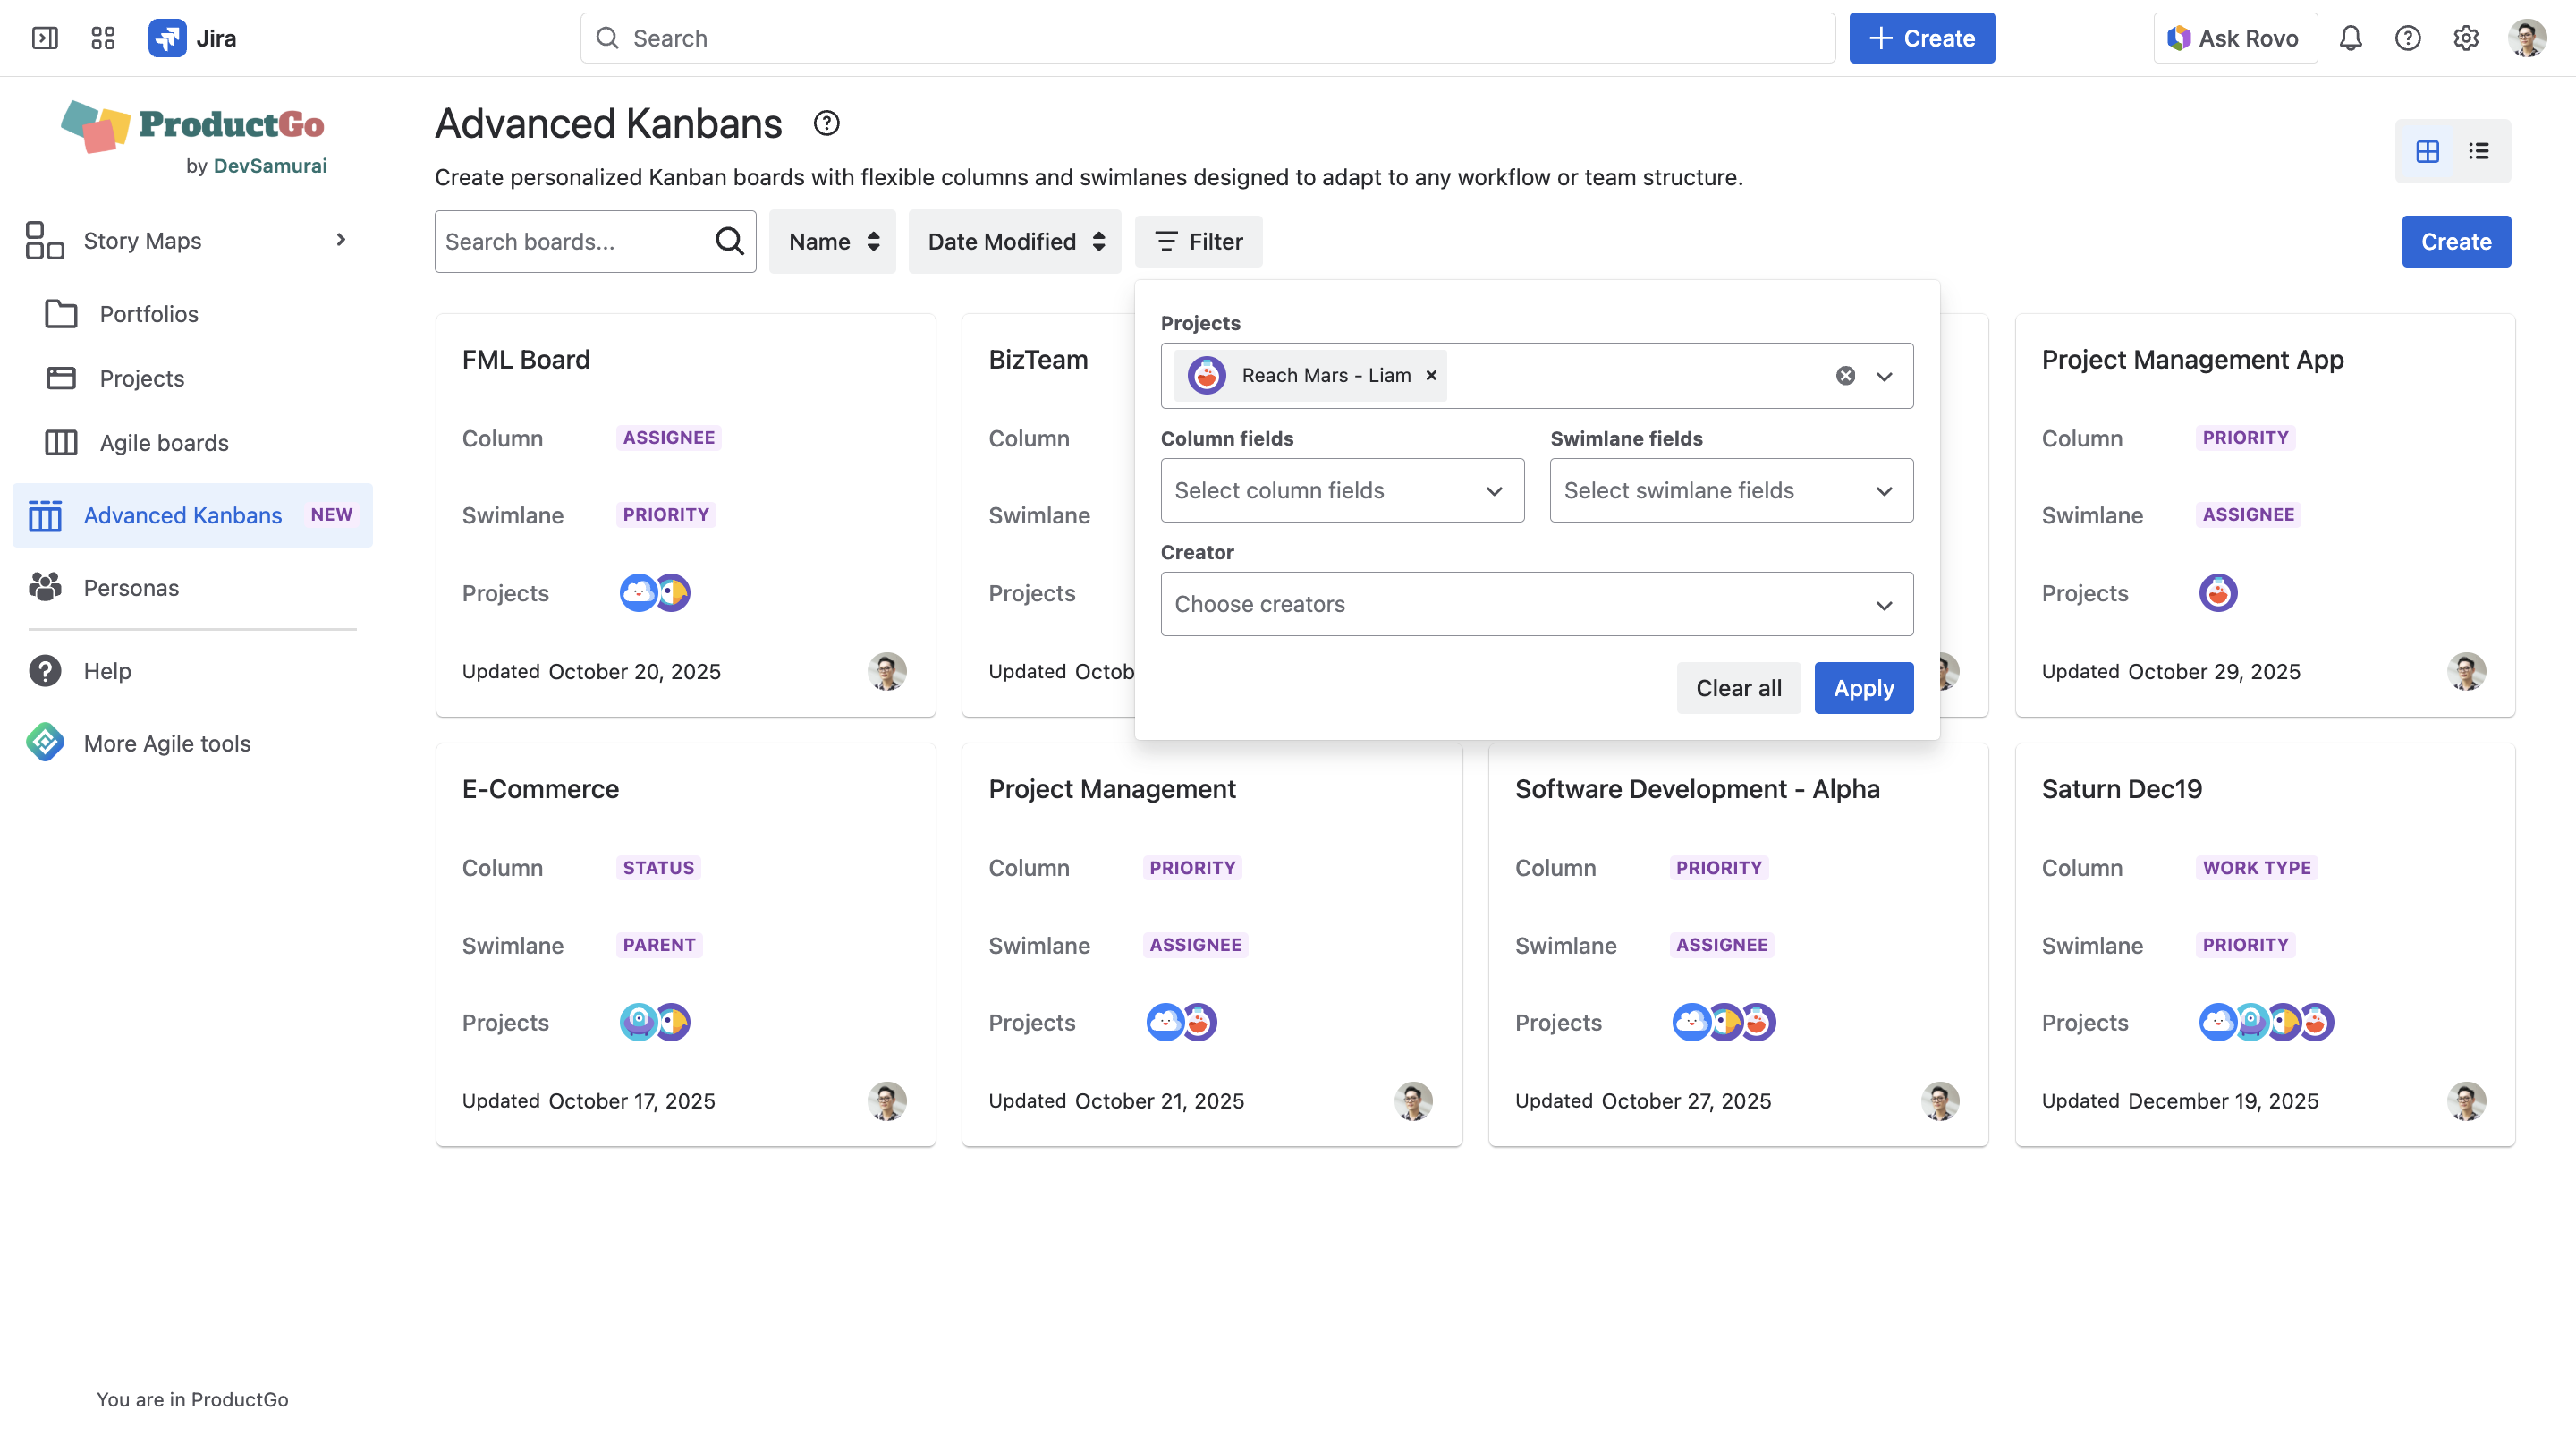Click the magnifier icon in Search boards
The image size is (2576, 1453).
click(x=730, y=241)
